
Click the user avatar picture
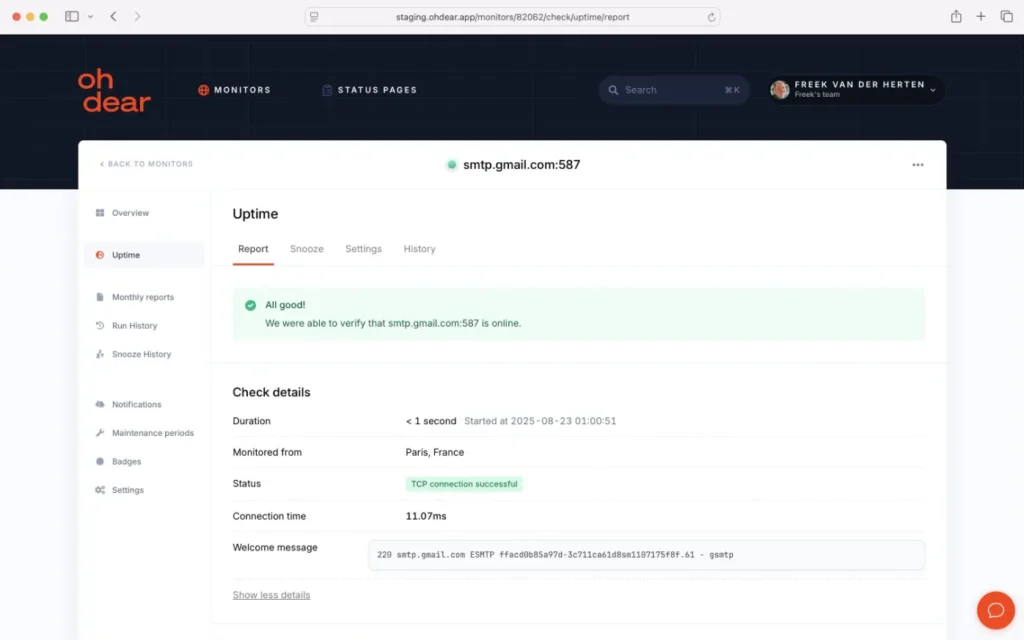coord(780,89)
